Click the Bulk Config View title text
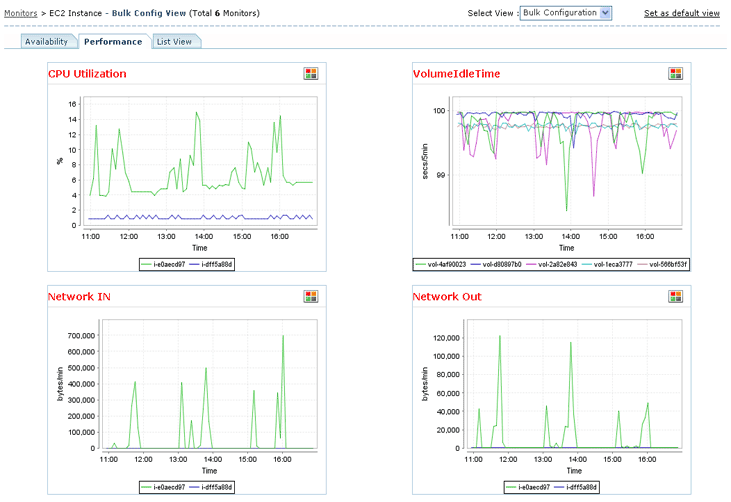Viewport: 731px width, 502px height. pyautogui.click(x=149, y=13)
